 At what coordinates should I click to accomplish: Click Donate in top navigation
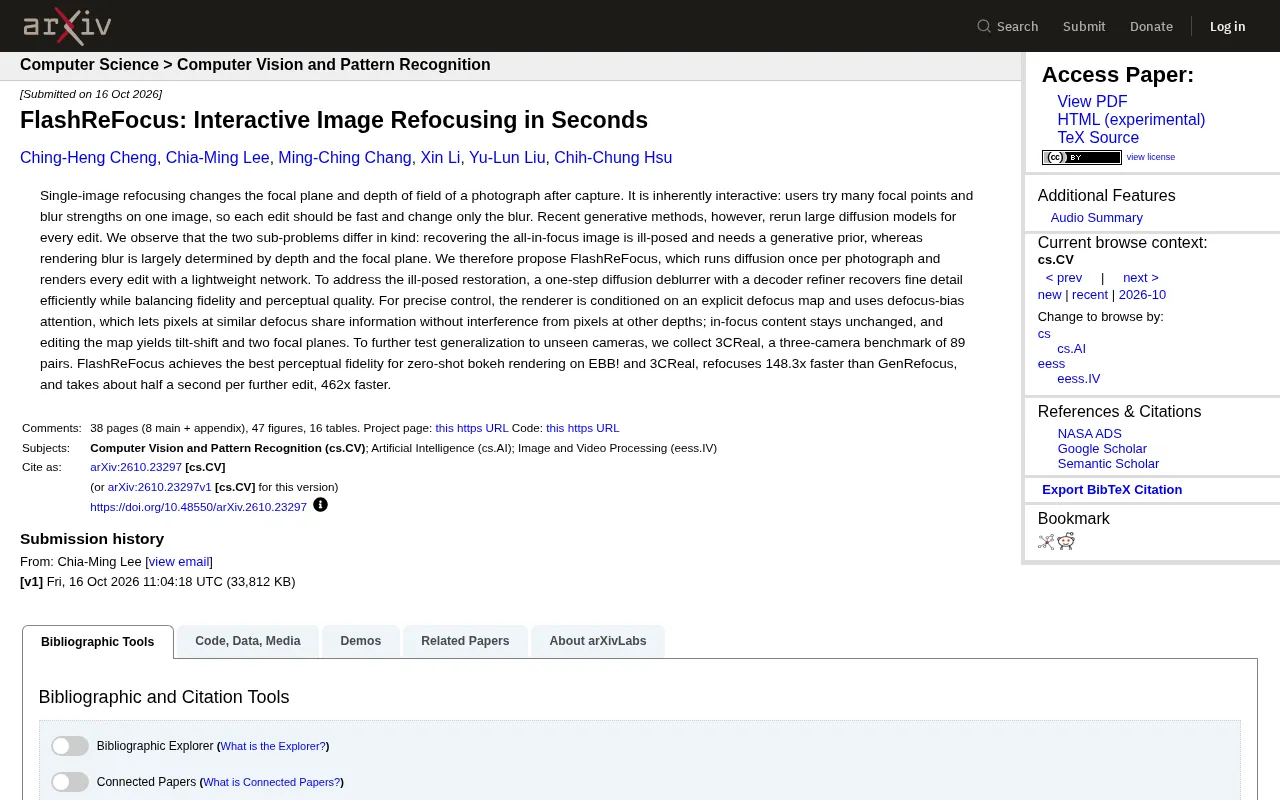(x=1151, y=26)
